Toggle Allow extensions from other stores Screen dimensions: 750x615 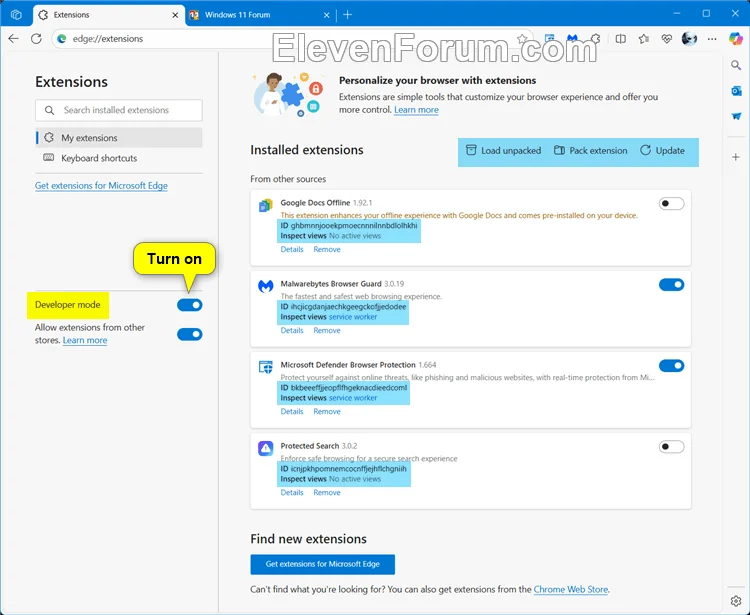click(189, 334)
